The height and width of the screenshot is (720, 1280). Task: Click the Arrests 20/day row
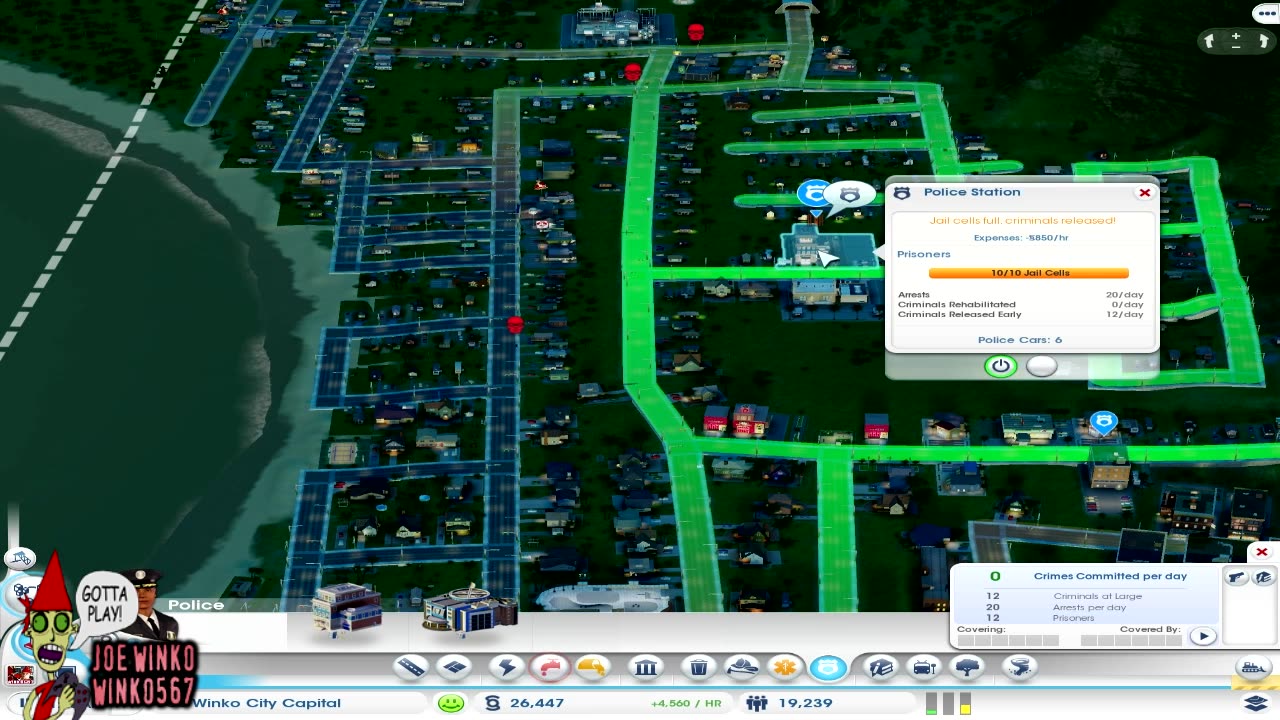[1021, 295]
